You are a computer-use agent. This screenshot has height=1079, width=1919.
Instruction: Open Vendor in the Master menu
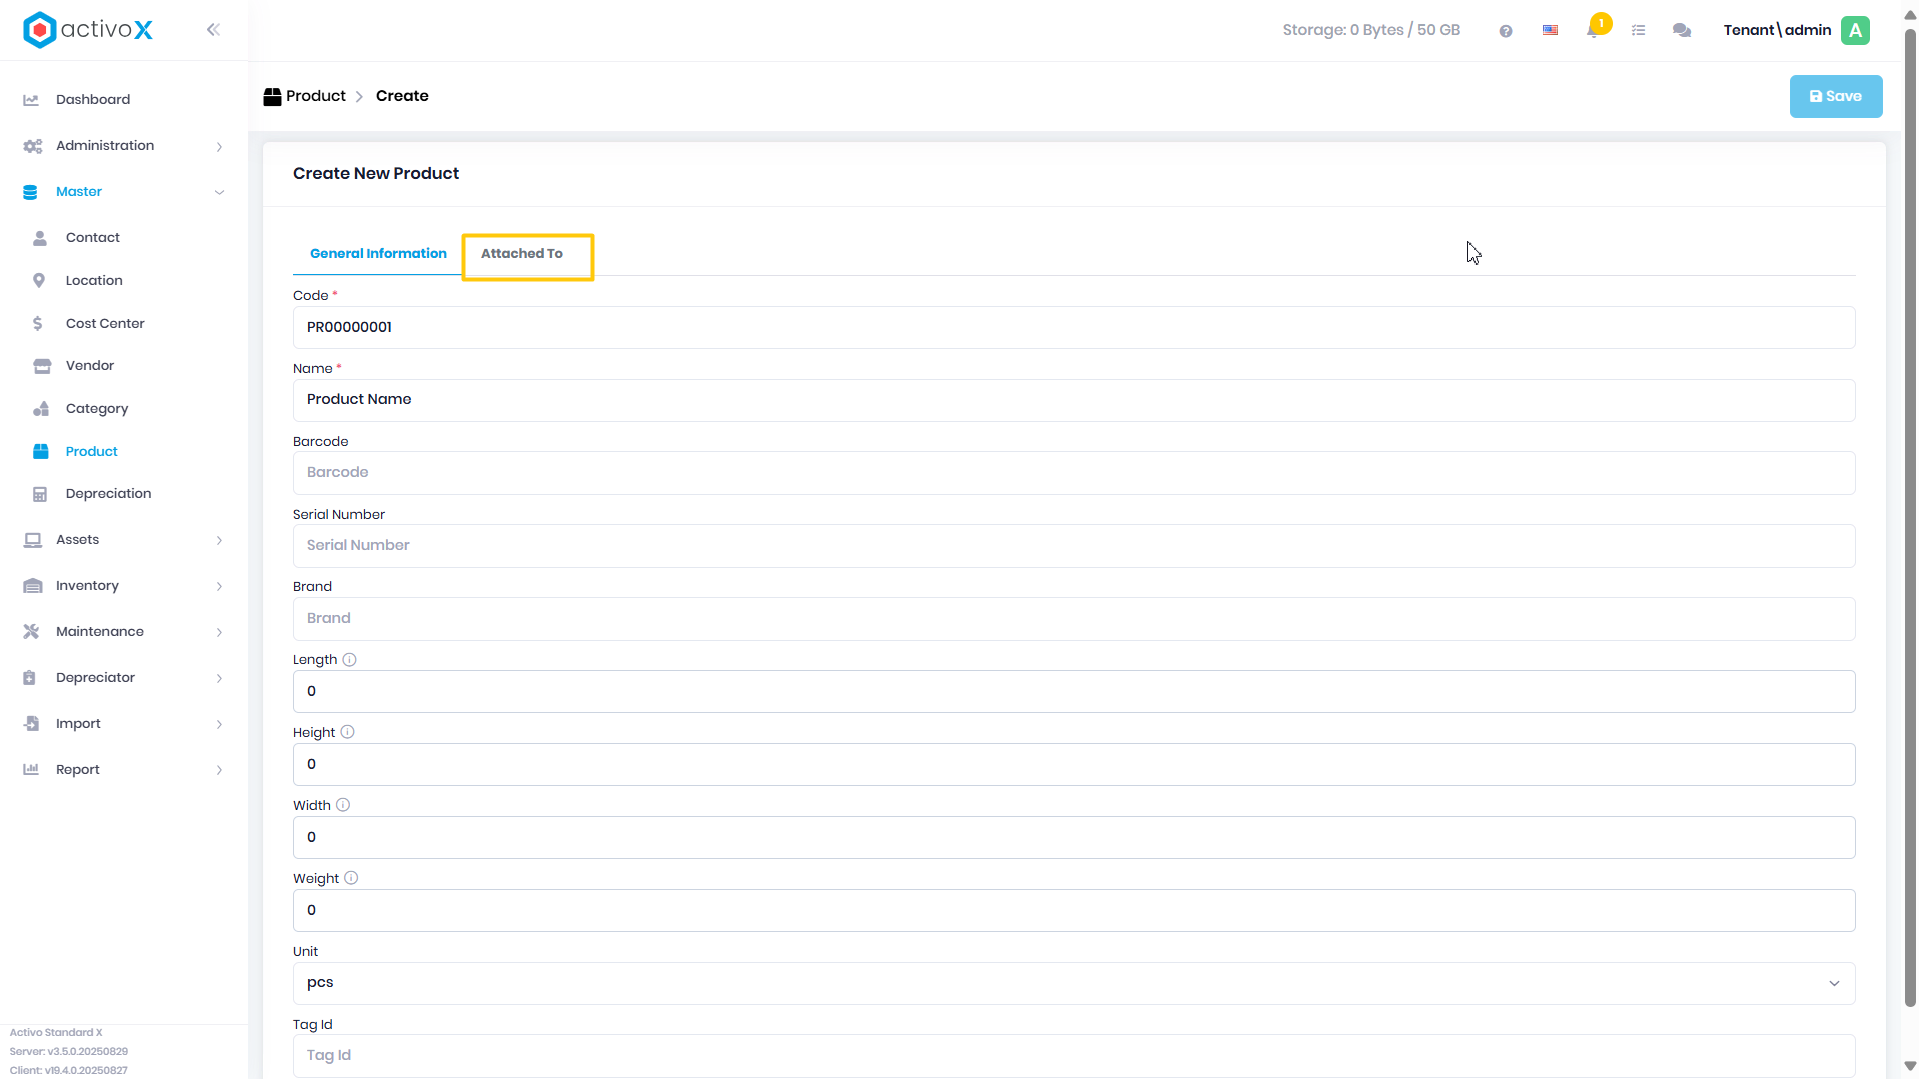pos(90,366)
